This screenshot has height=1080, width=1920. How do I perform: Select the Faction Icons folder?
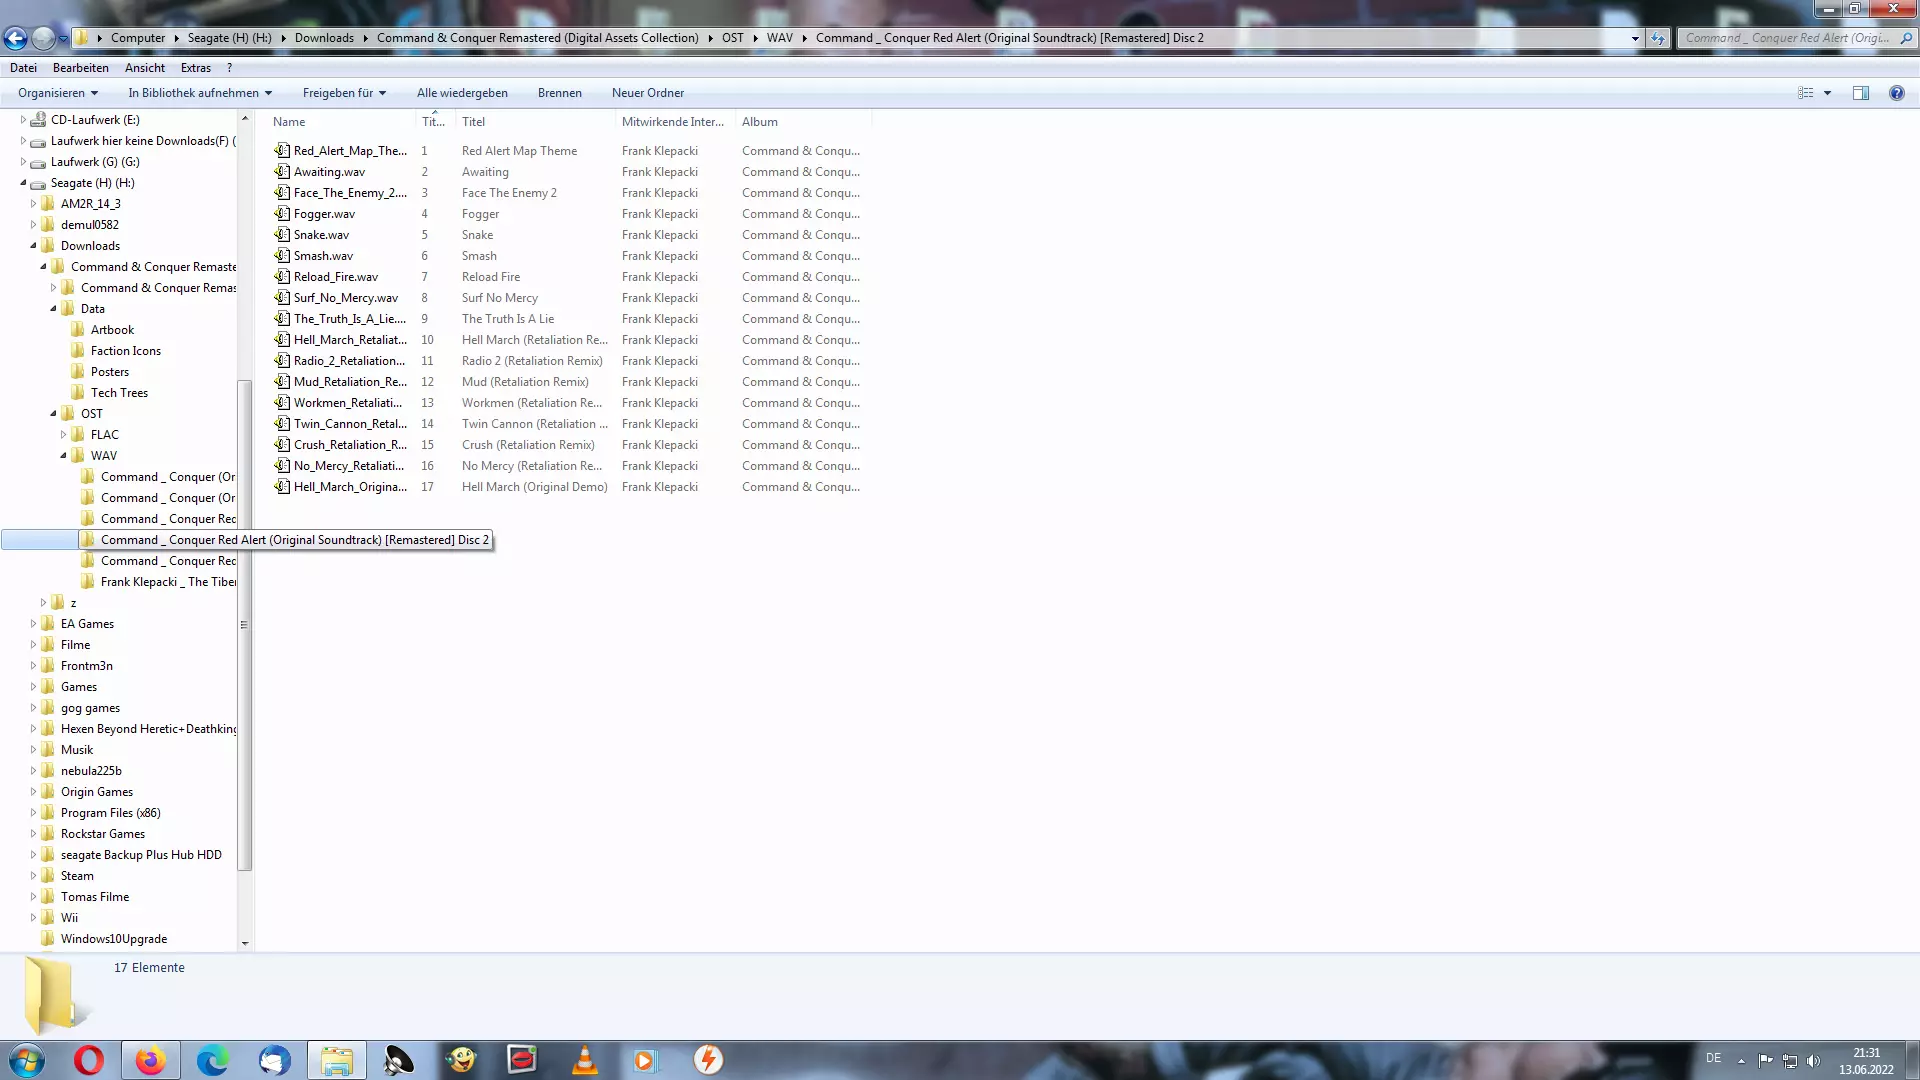pyautogui.click(x=125, y=351)
